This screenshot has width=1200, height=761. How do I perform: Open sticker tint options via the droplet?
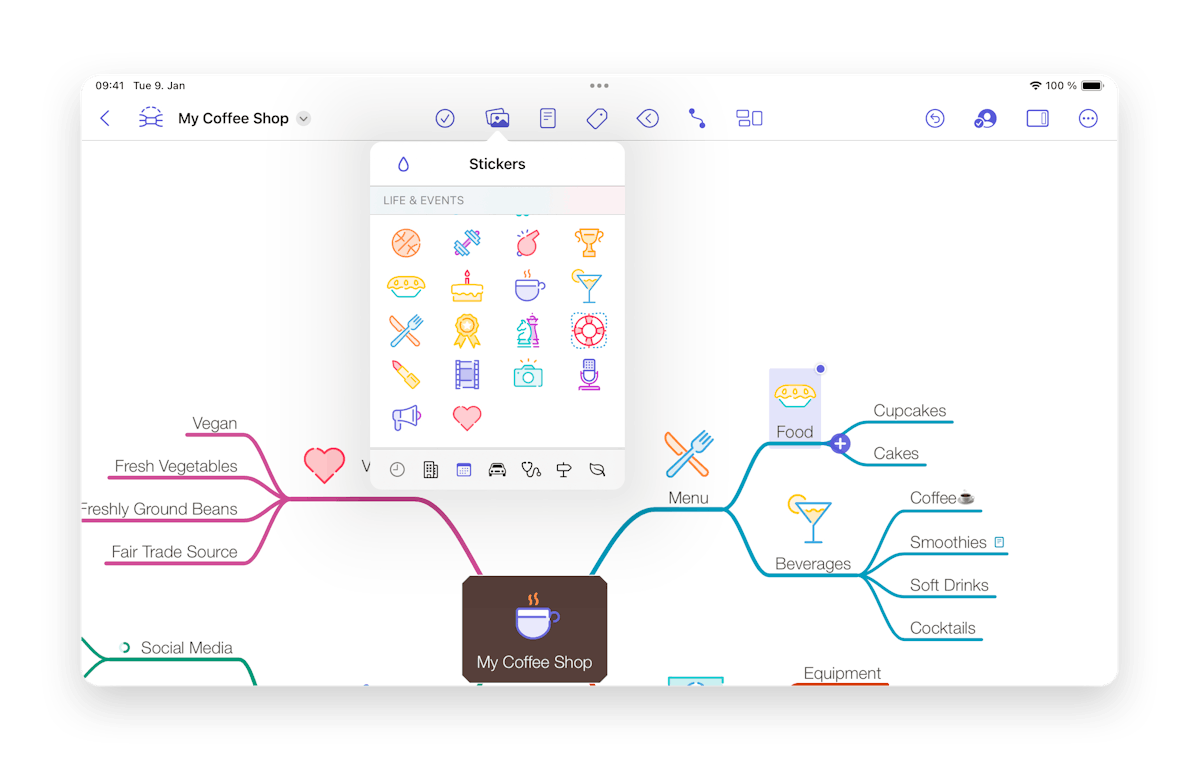point(401,164)
